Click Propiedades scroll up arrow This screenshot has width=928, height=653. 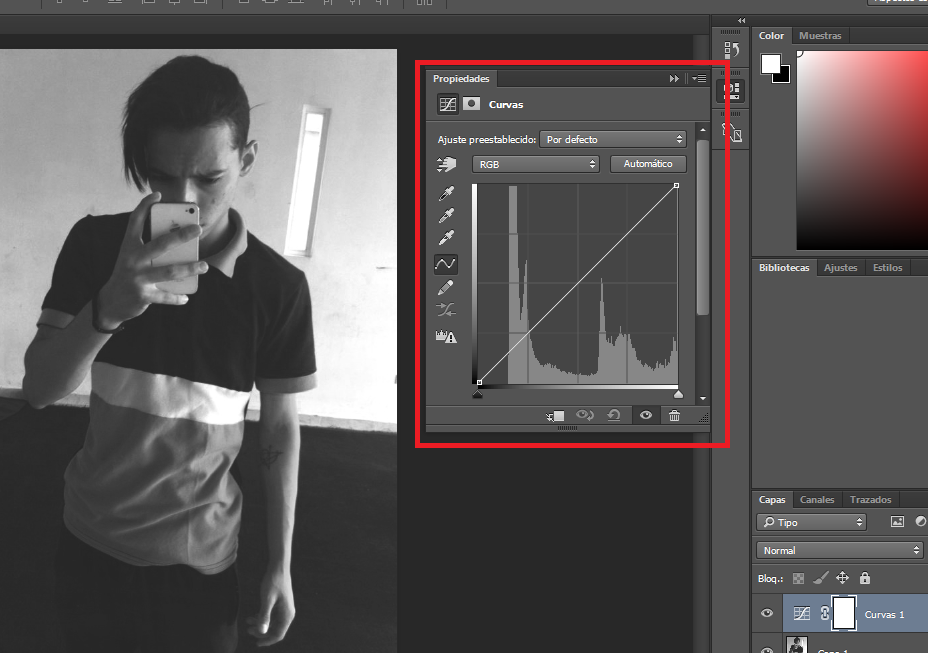click(703, 130)
